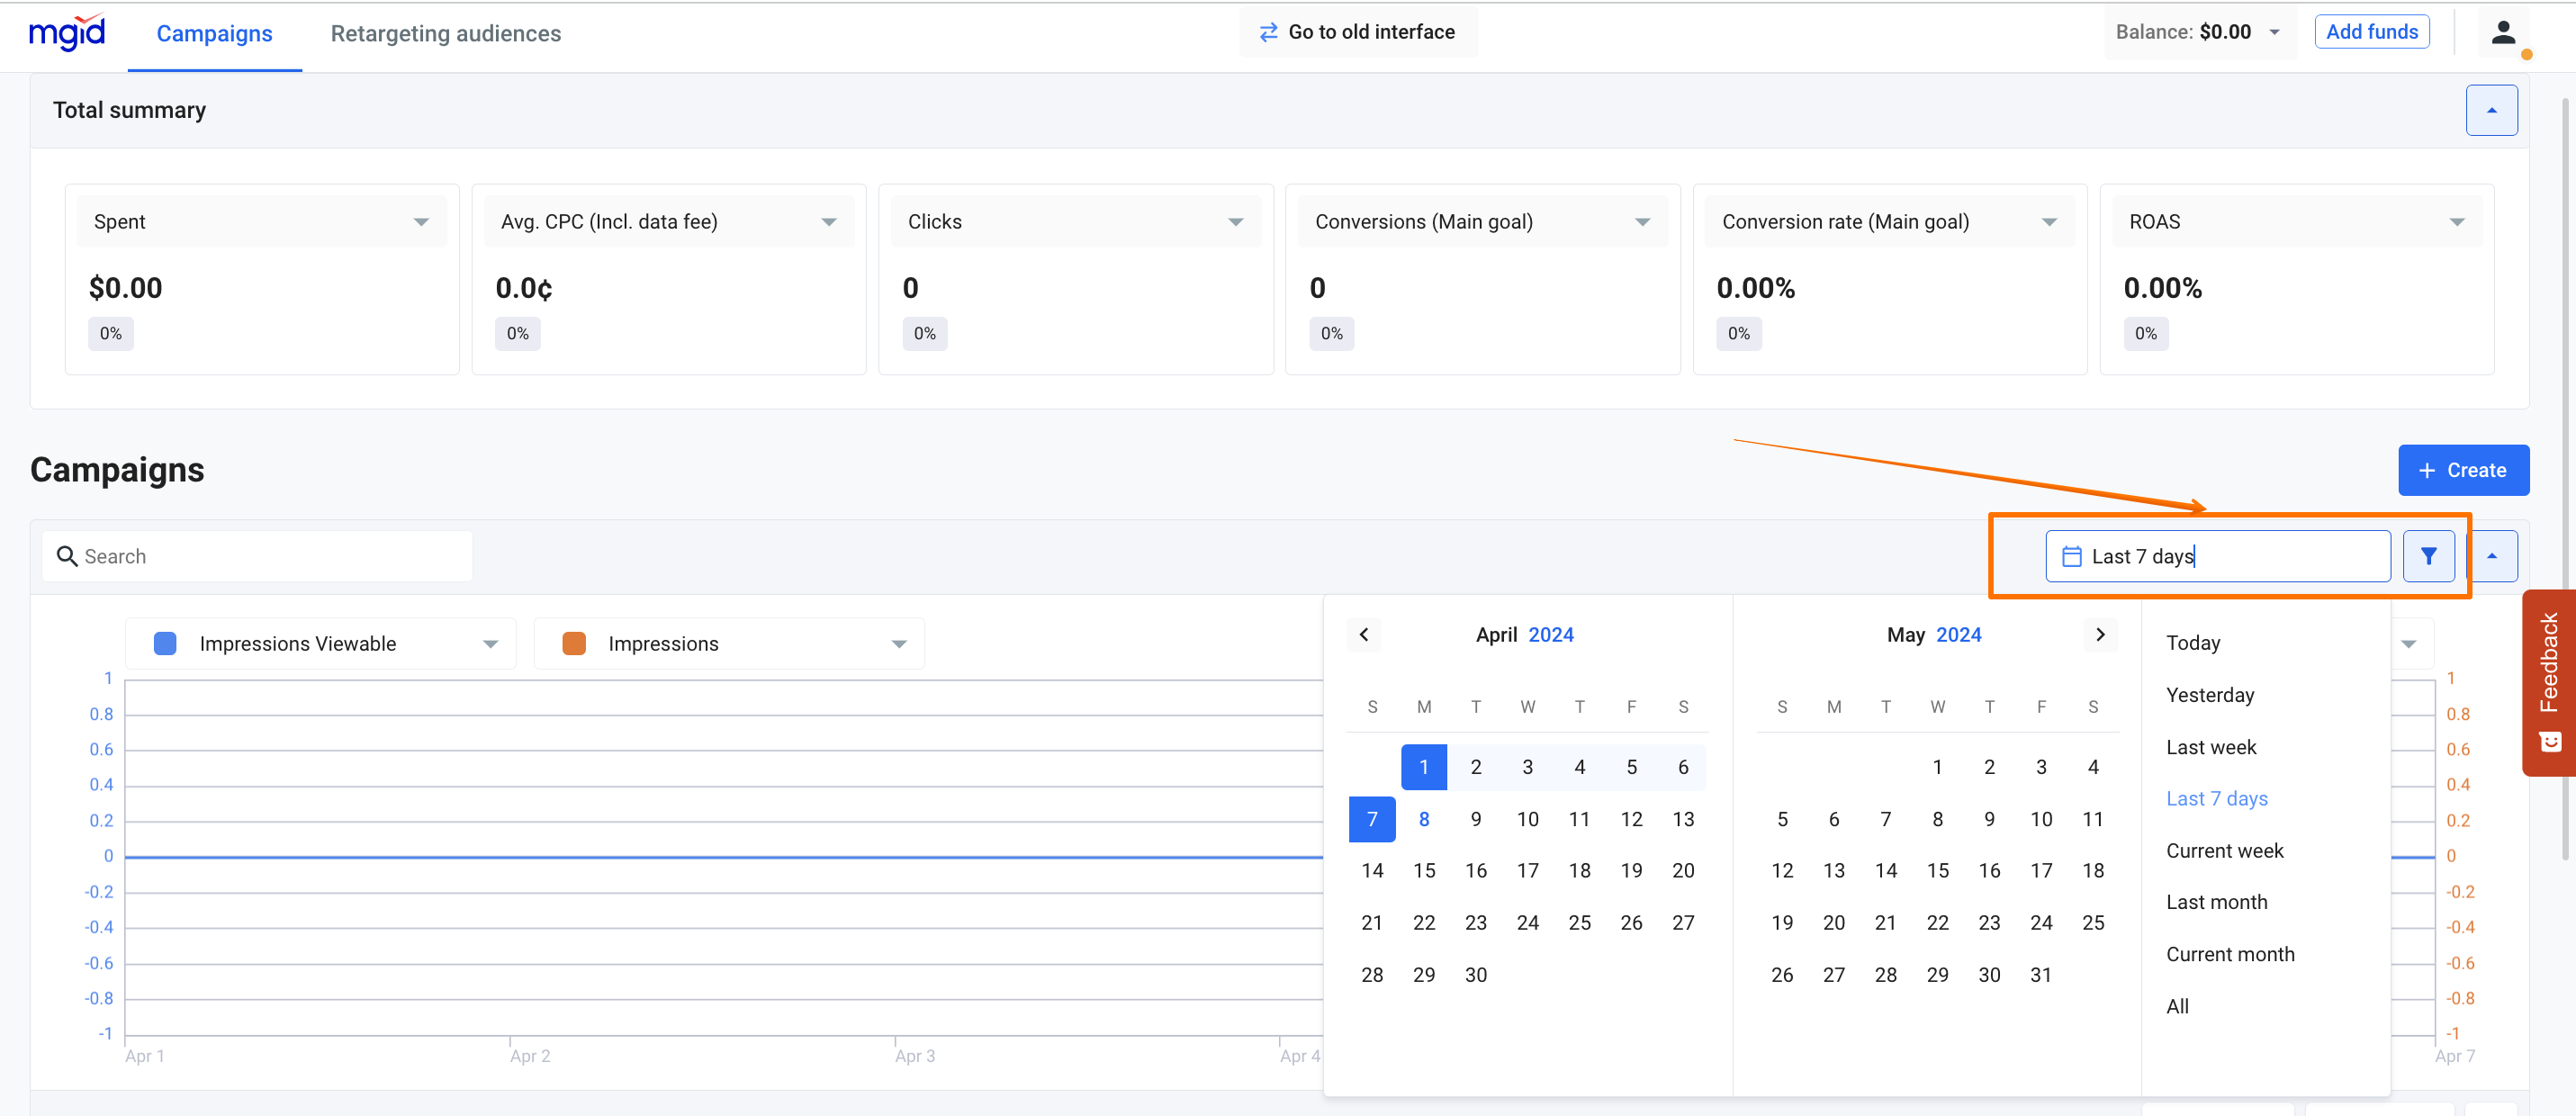Click the filter funnel icon
Screen dimensions: 2576x1116
(2428, 556)
